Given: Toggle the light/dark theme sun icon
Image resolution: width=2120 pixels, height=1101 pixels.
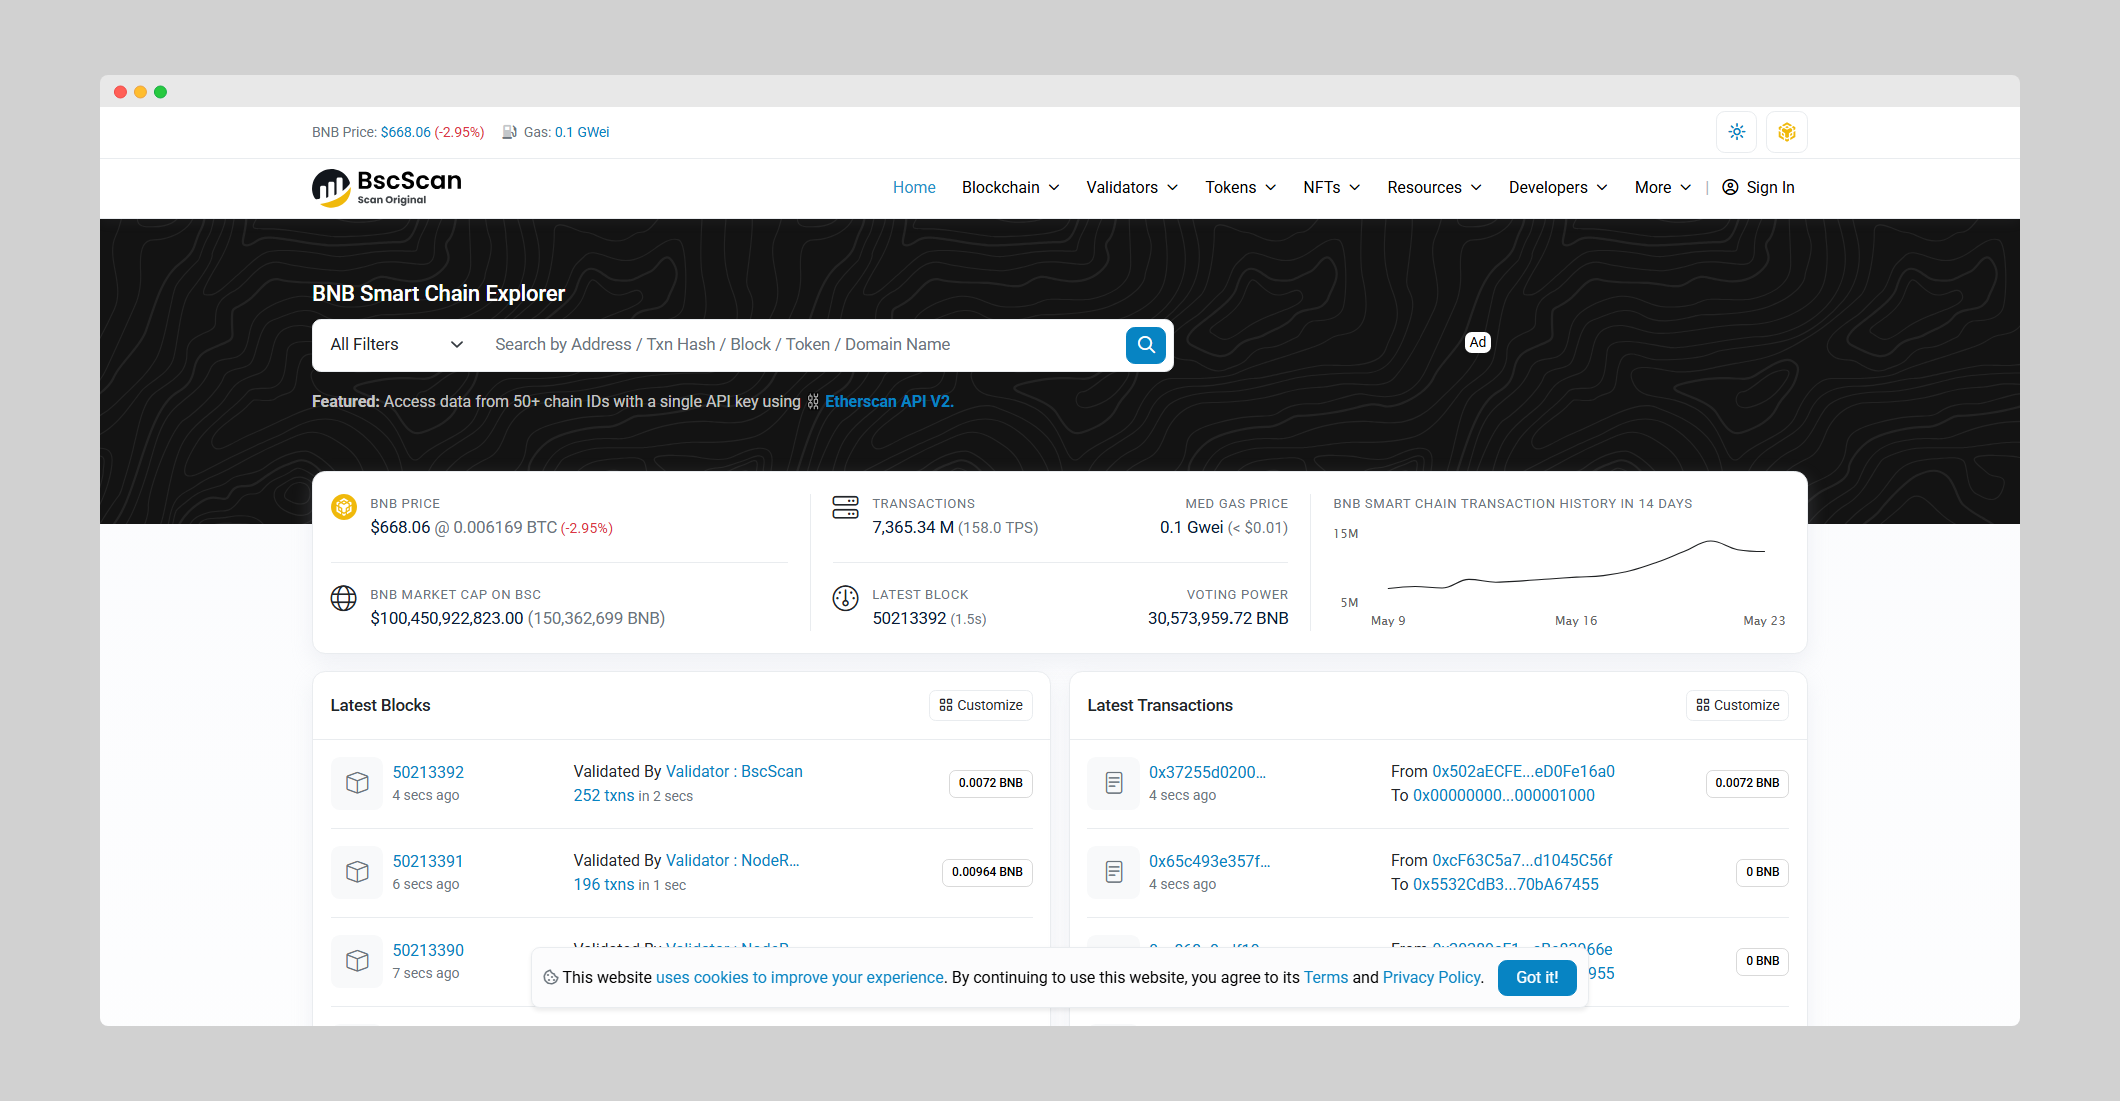Looking at the screenshot, I should [1737, 132].
